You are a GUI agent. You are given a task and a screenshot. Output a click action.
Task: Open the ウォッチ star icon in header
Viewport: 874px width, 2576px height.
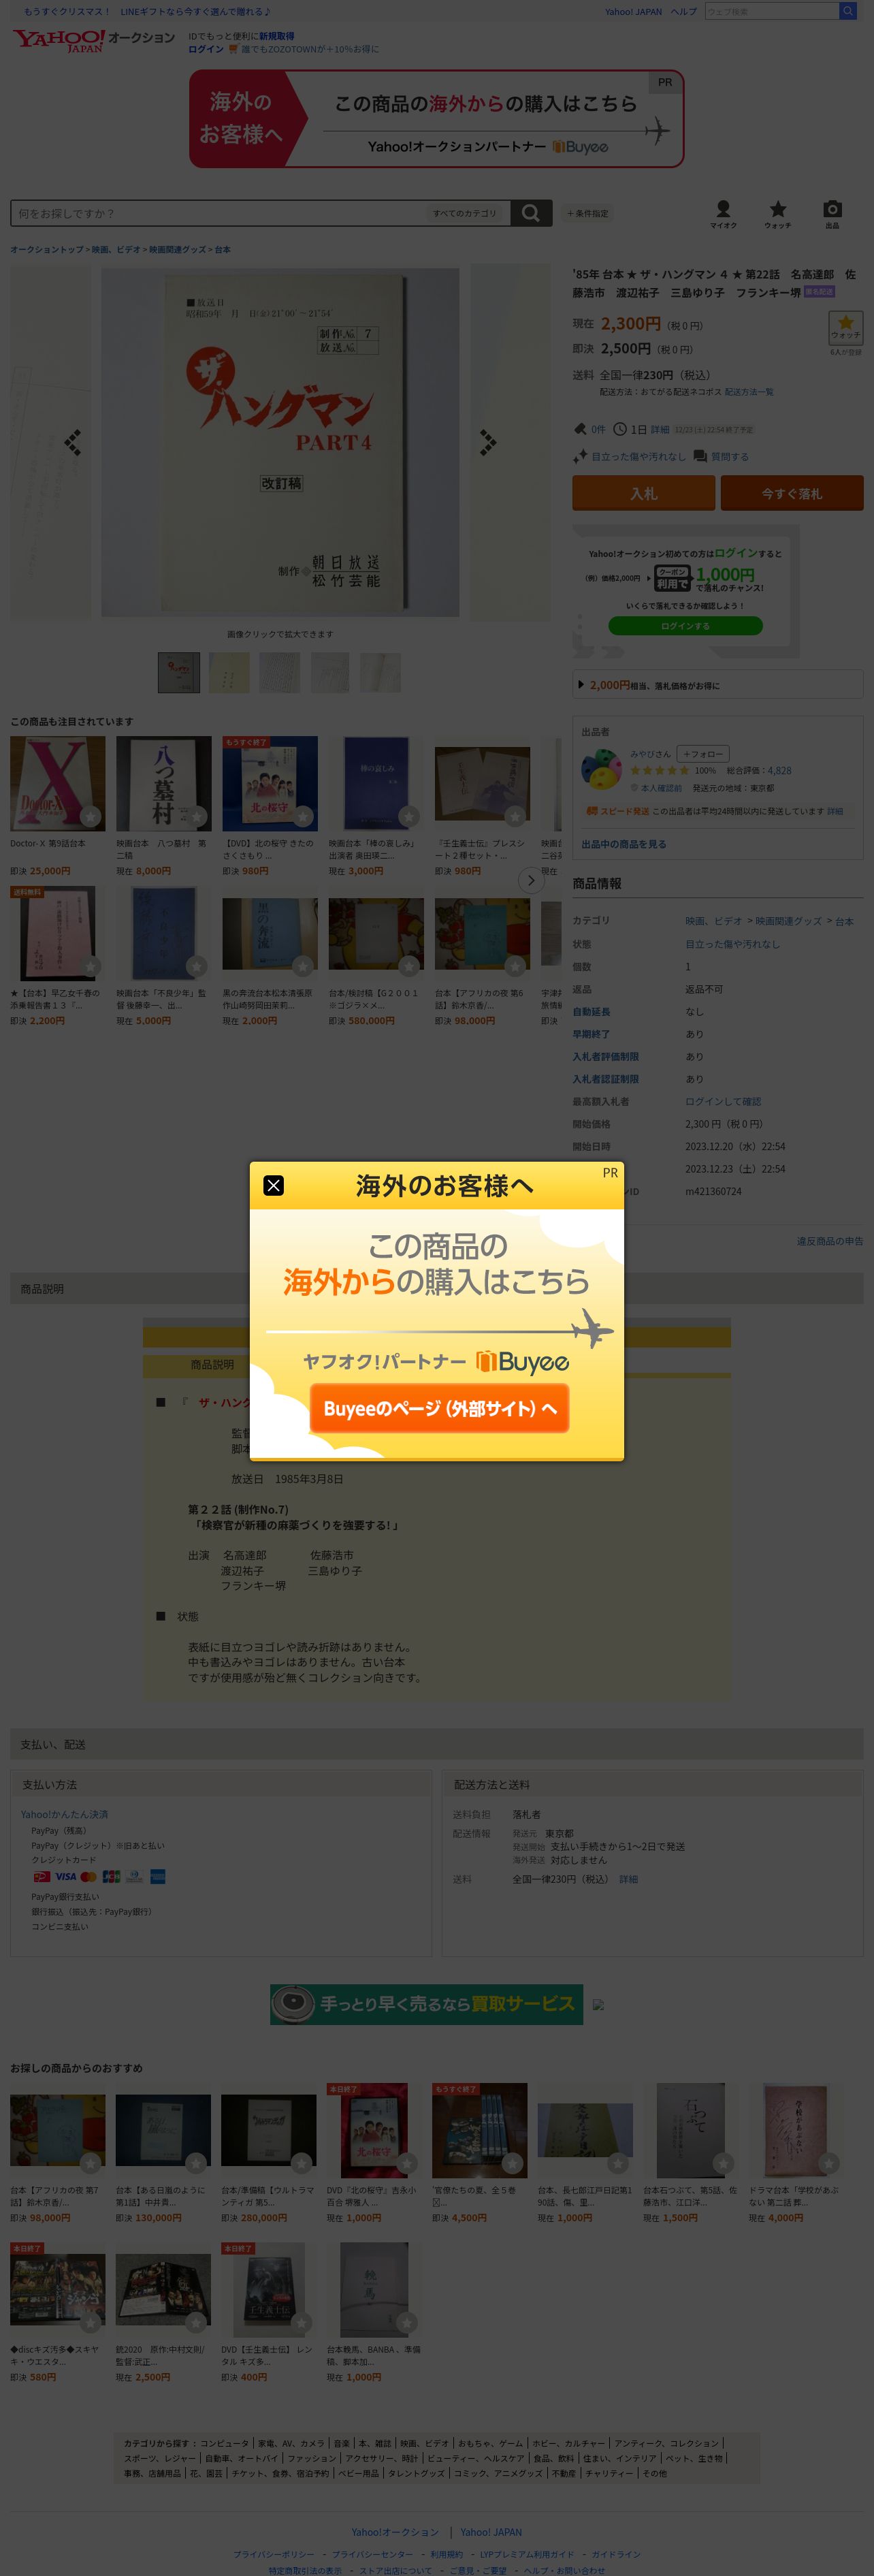click(x=778, y=214)
